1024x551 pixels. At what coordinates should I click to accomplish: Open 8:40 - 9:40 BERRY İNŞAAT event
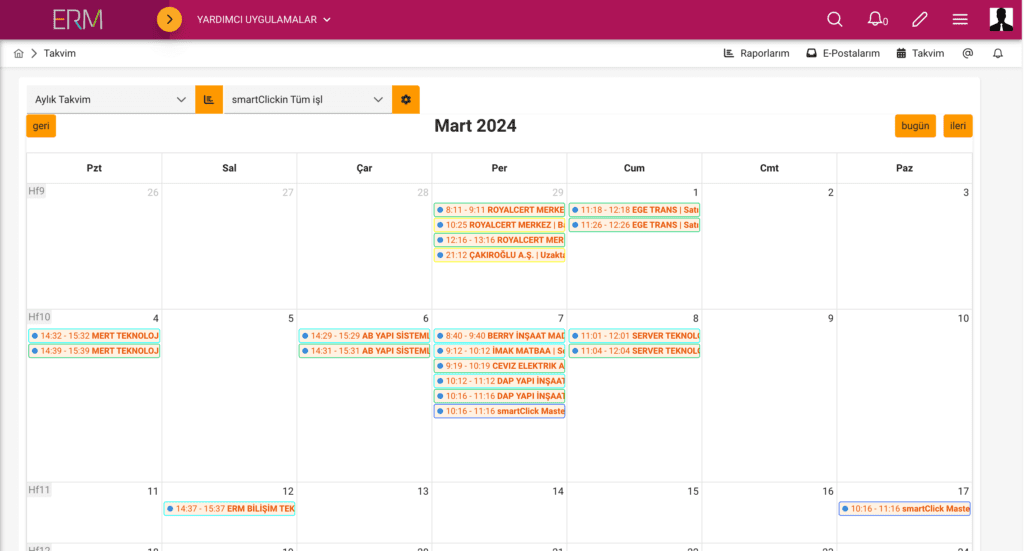[x=500, y=336]
